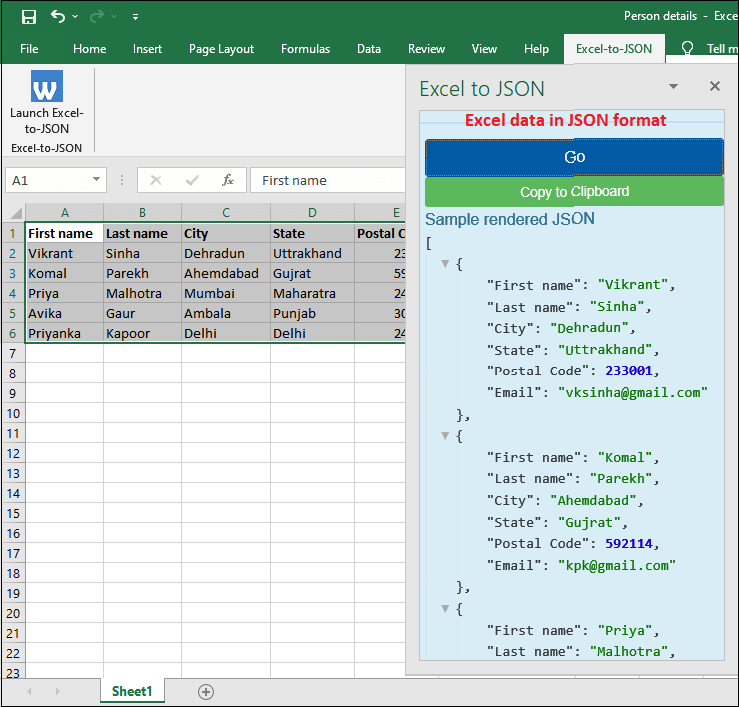
Task: Select cell containing Dehradun
Action: [x=226, y=253]
